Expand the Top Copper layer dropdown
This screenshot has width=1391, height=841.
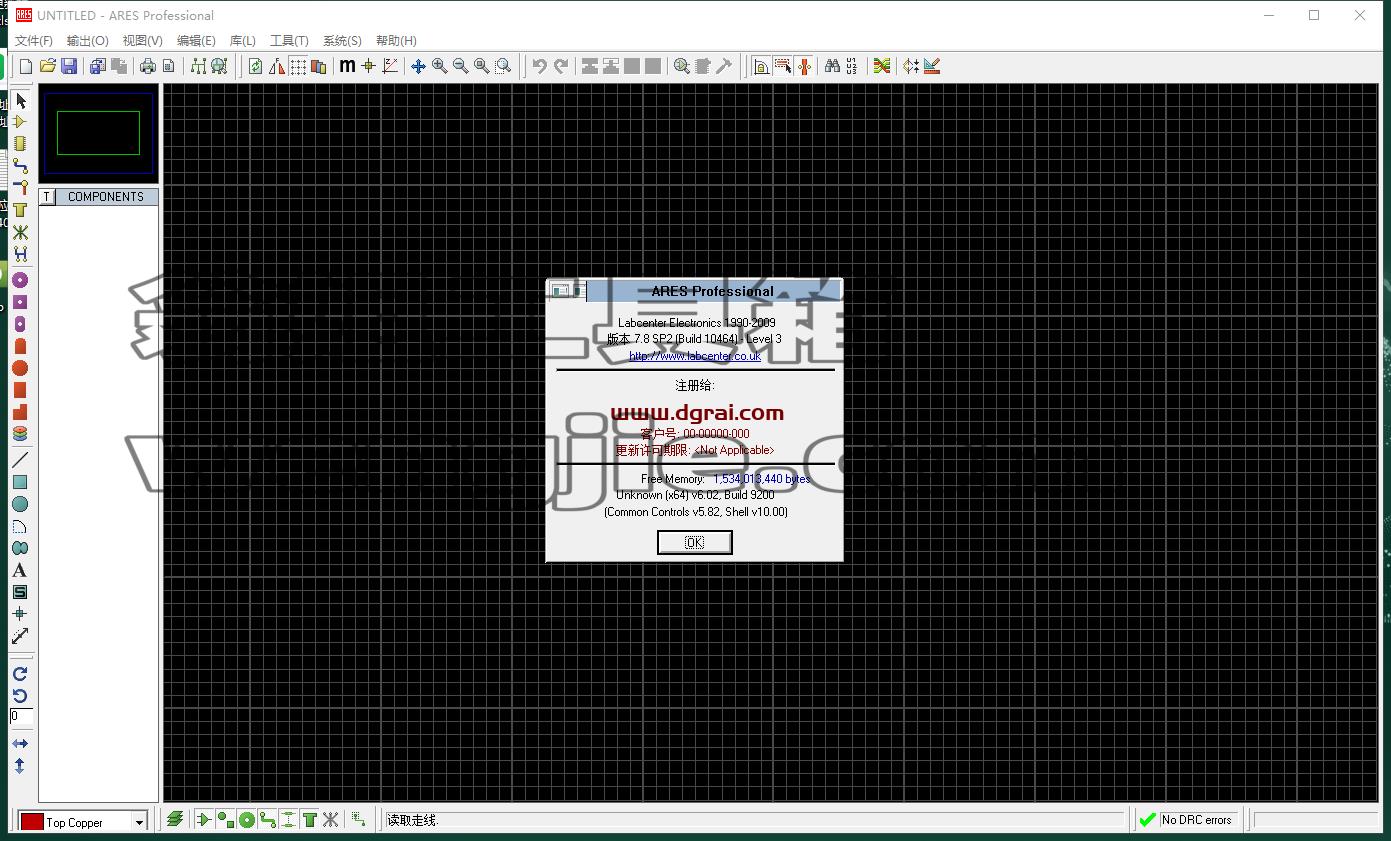(139, 822)
